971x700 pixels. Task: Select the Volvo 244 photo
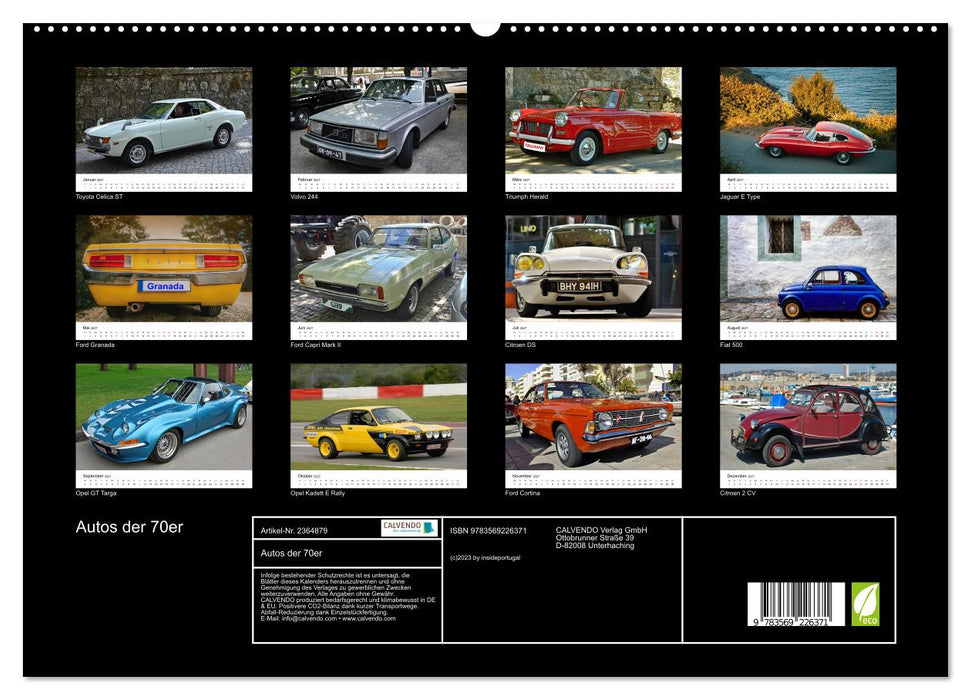pyautogui.click(x=378, y=120)
